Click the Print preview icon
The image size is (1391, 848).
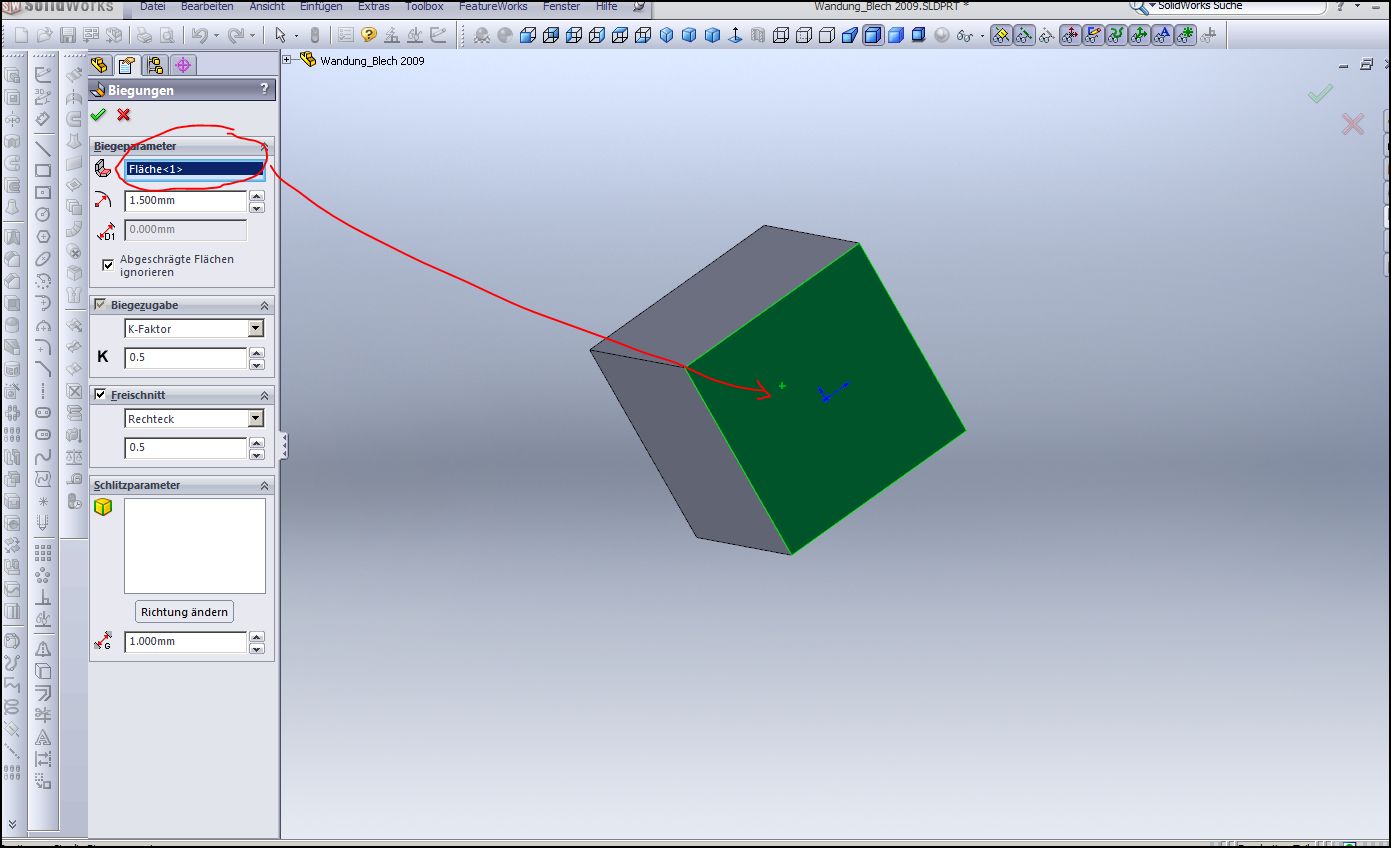[x=166, y=36]
